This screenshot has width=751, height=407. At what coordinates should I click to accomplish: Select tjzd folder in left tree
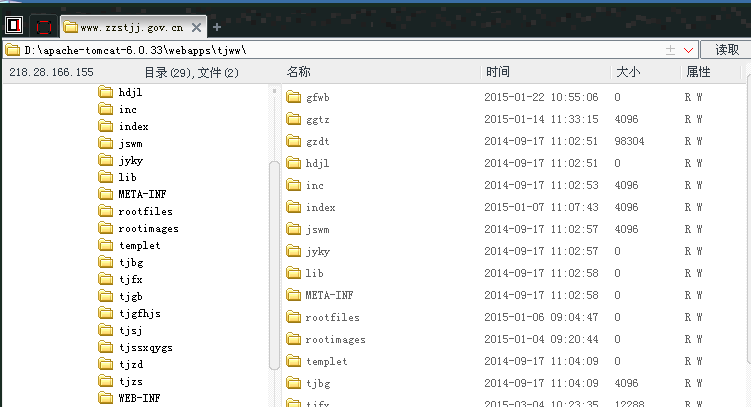(121, 364)
